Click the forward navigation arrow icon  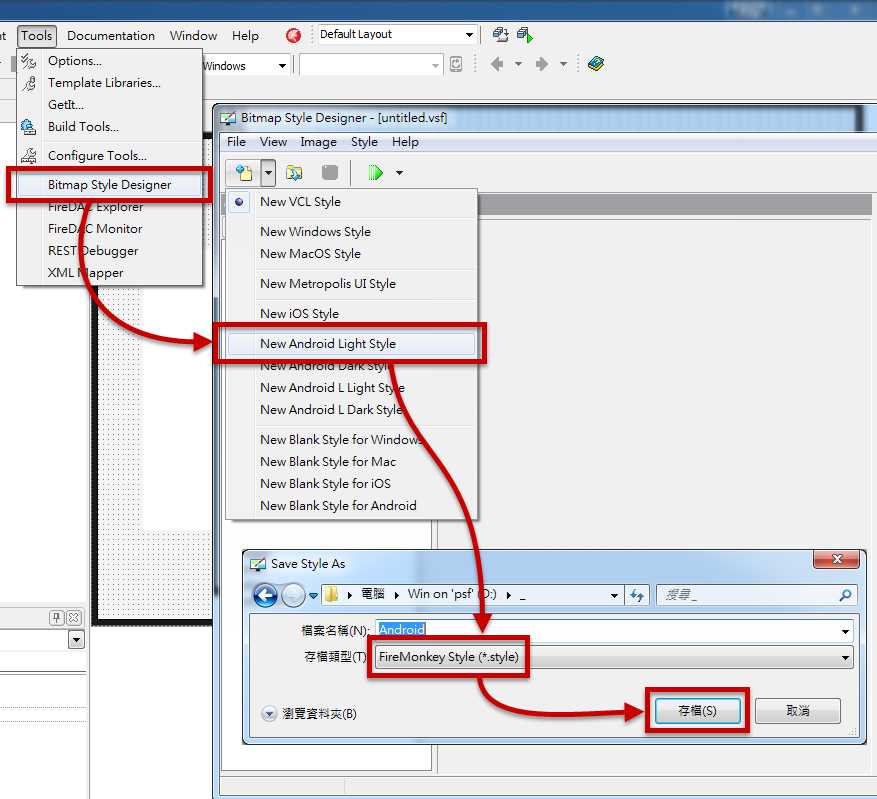point(542,64)
